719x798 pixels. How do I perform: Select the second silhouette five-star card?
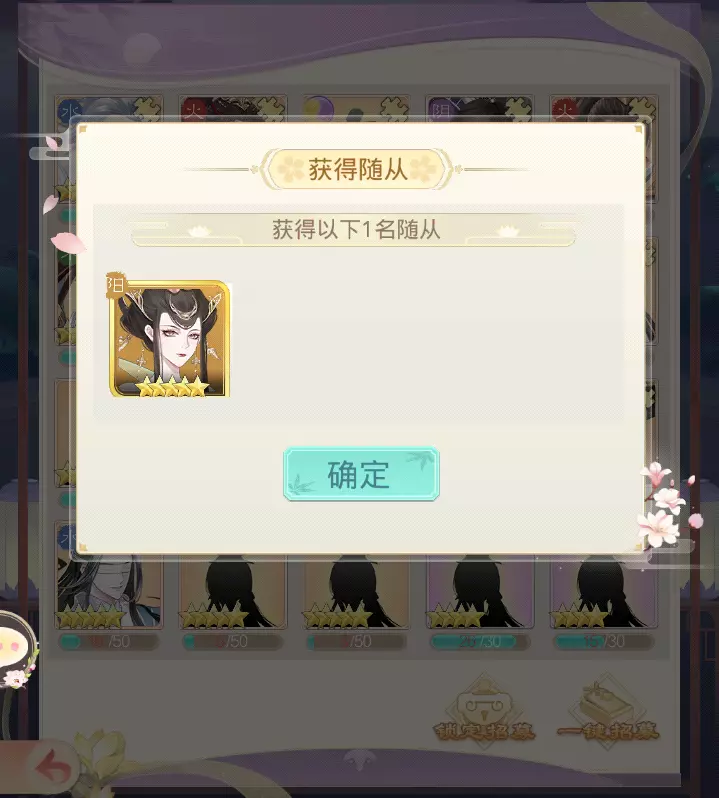[233, 591]
